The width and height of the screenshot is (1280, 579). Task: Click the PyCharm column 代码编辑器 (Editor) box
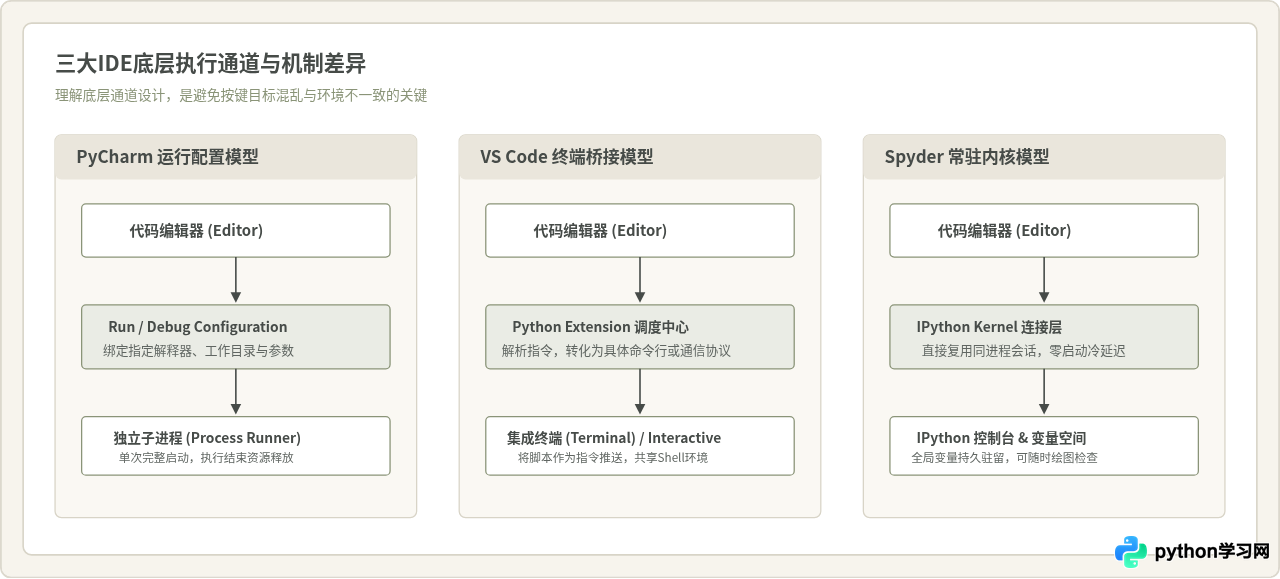coord(236,230)
